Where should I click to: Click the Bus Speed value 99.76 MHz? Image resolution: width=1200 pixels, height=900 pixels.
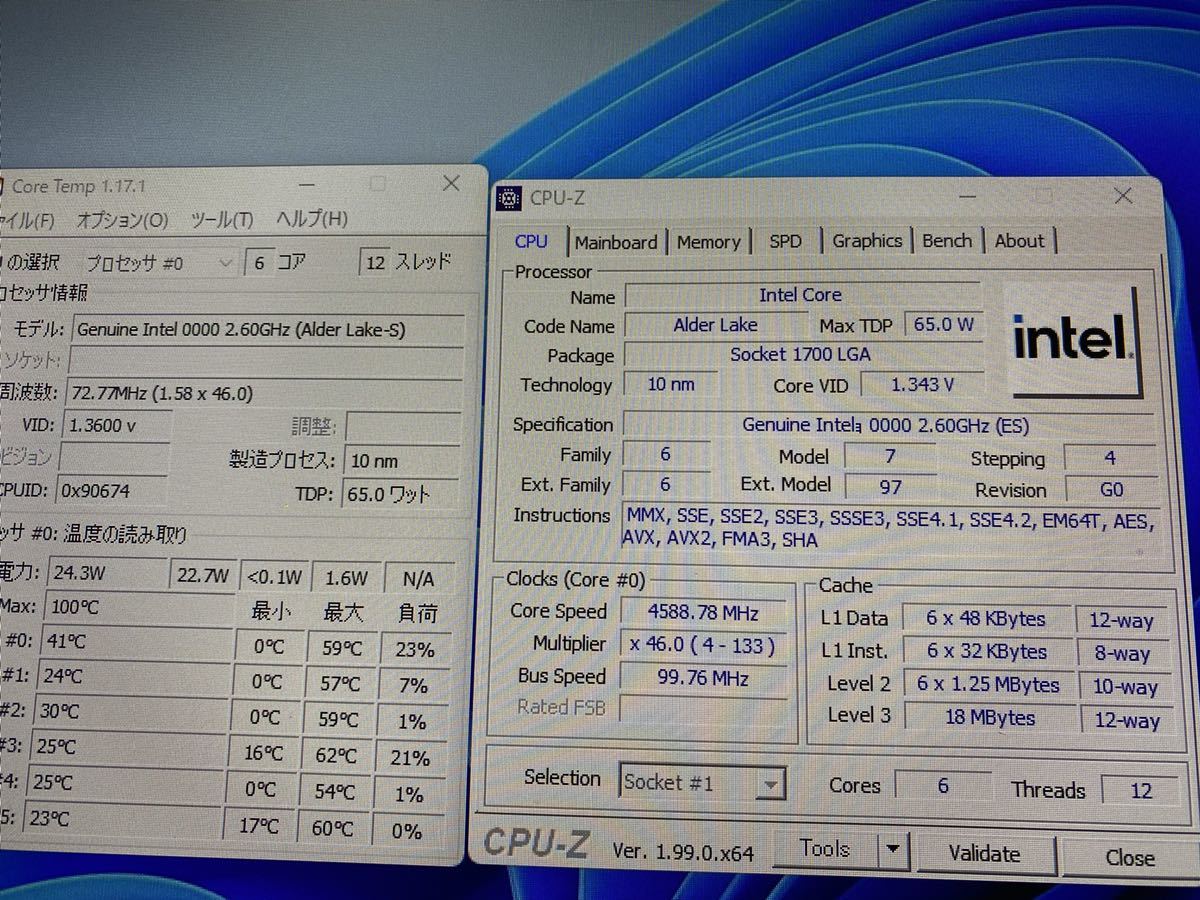702,677
